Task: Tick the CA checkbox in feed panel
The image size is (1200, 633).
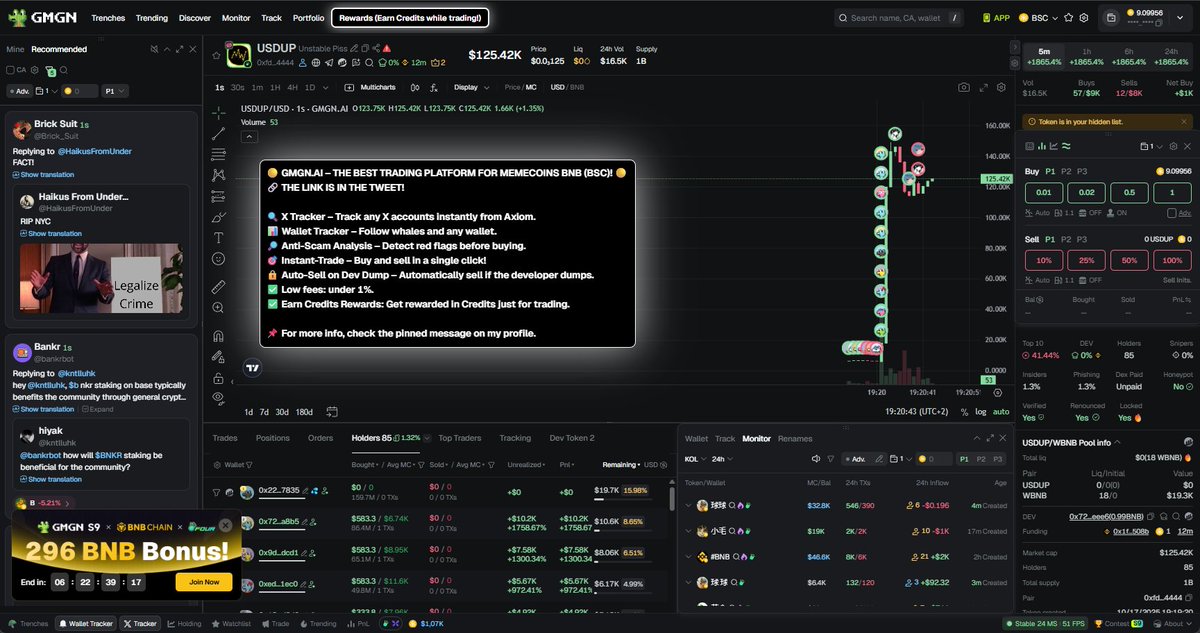Action: [11, 70]
